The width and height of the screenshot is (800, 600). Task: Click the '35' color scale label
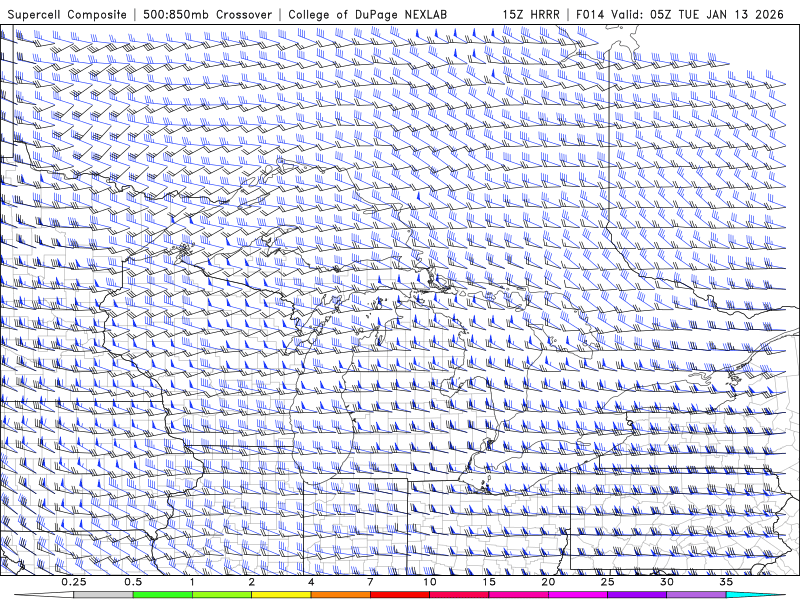726,582
